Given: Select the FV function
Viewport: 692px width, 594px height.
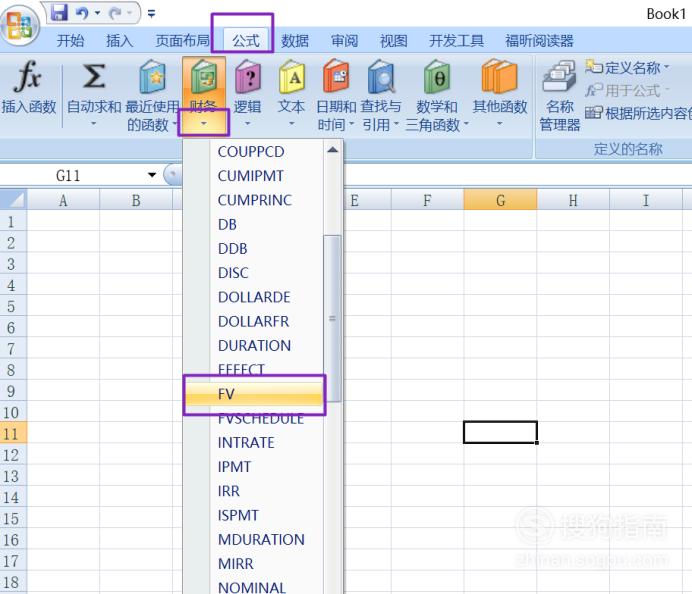Looking at the screenshot, I should click(254, 394).
